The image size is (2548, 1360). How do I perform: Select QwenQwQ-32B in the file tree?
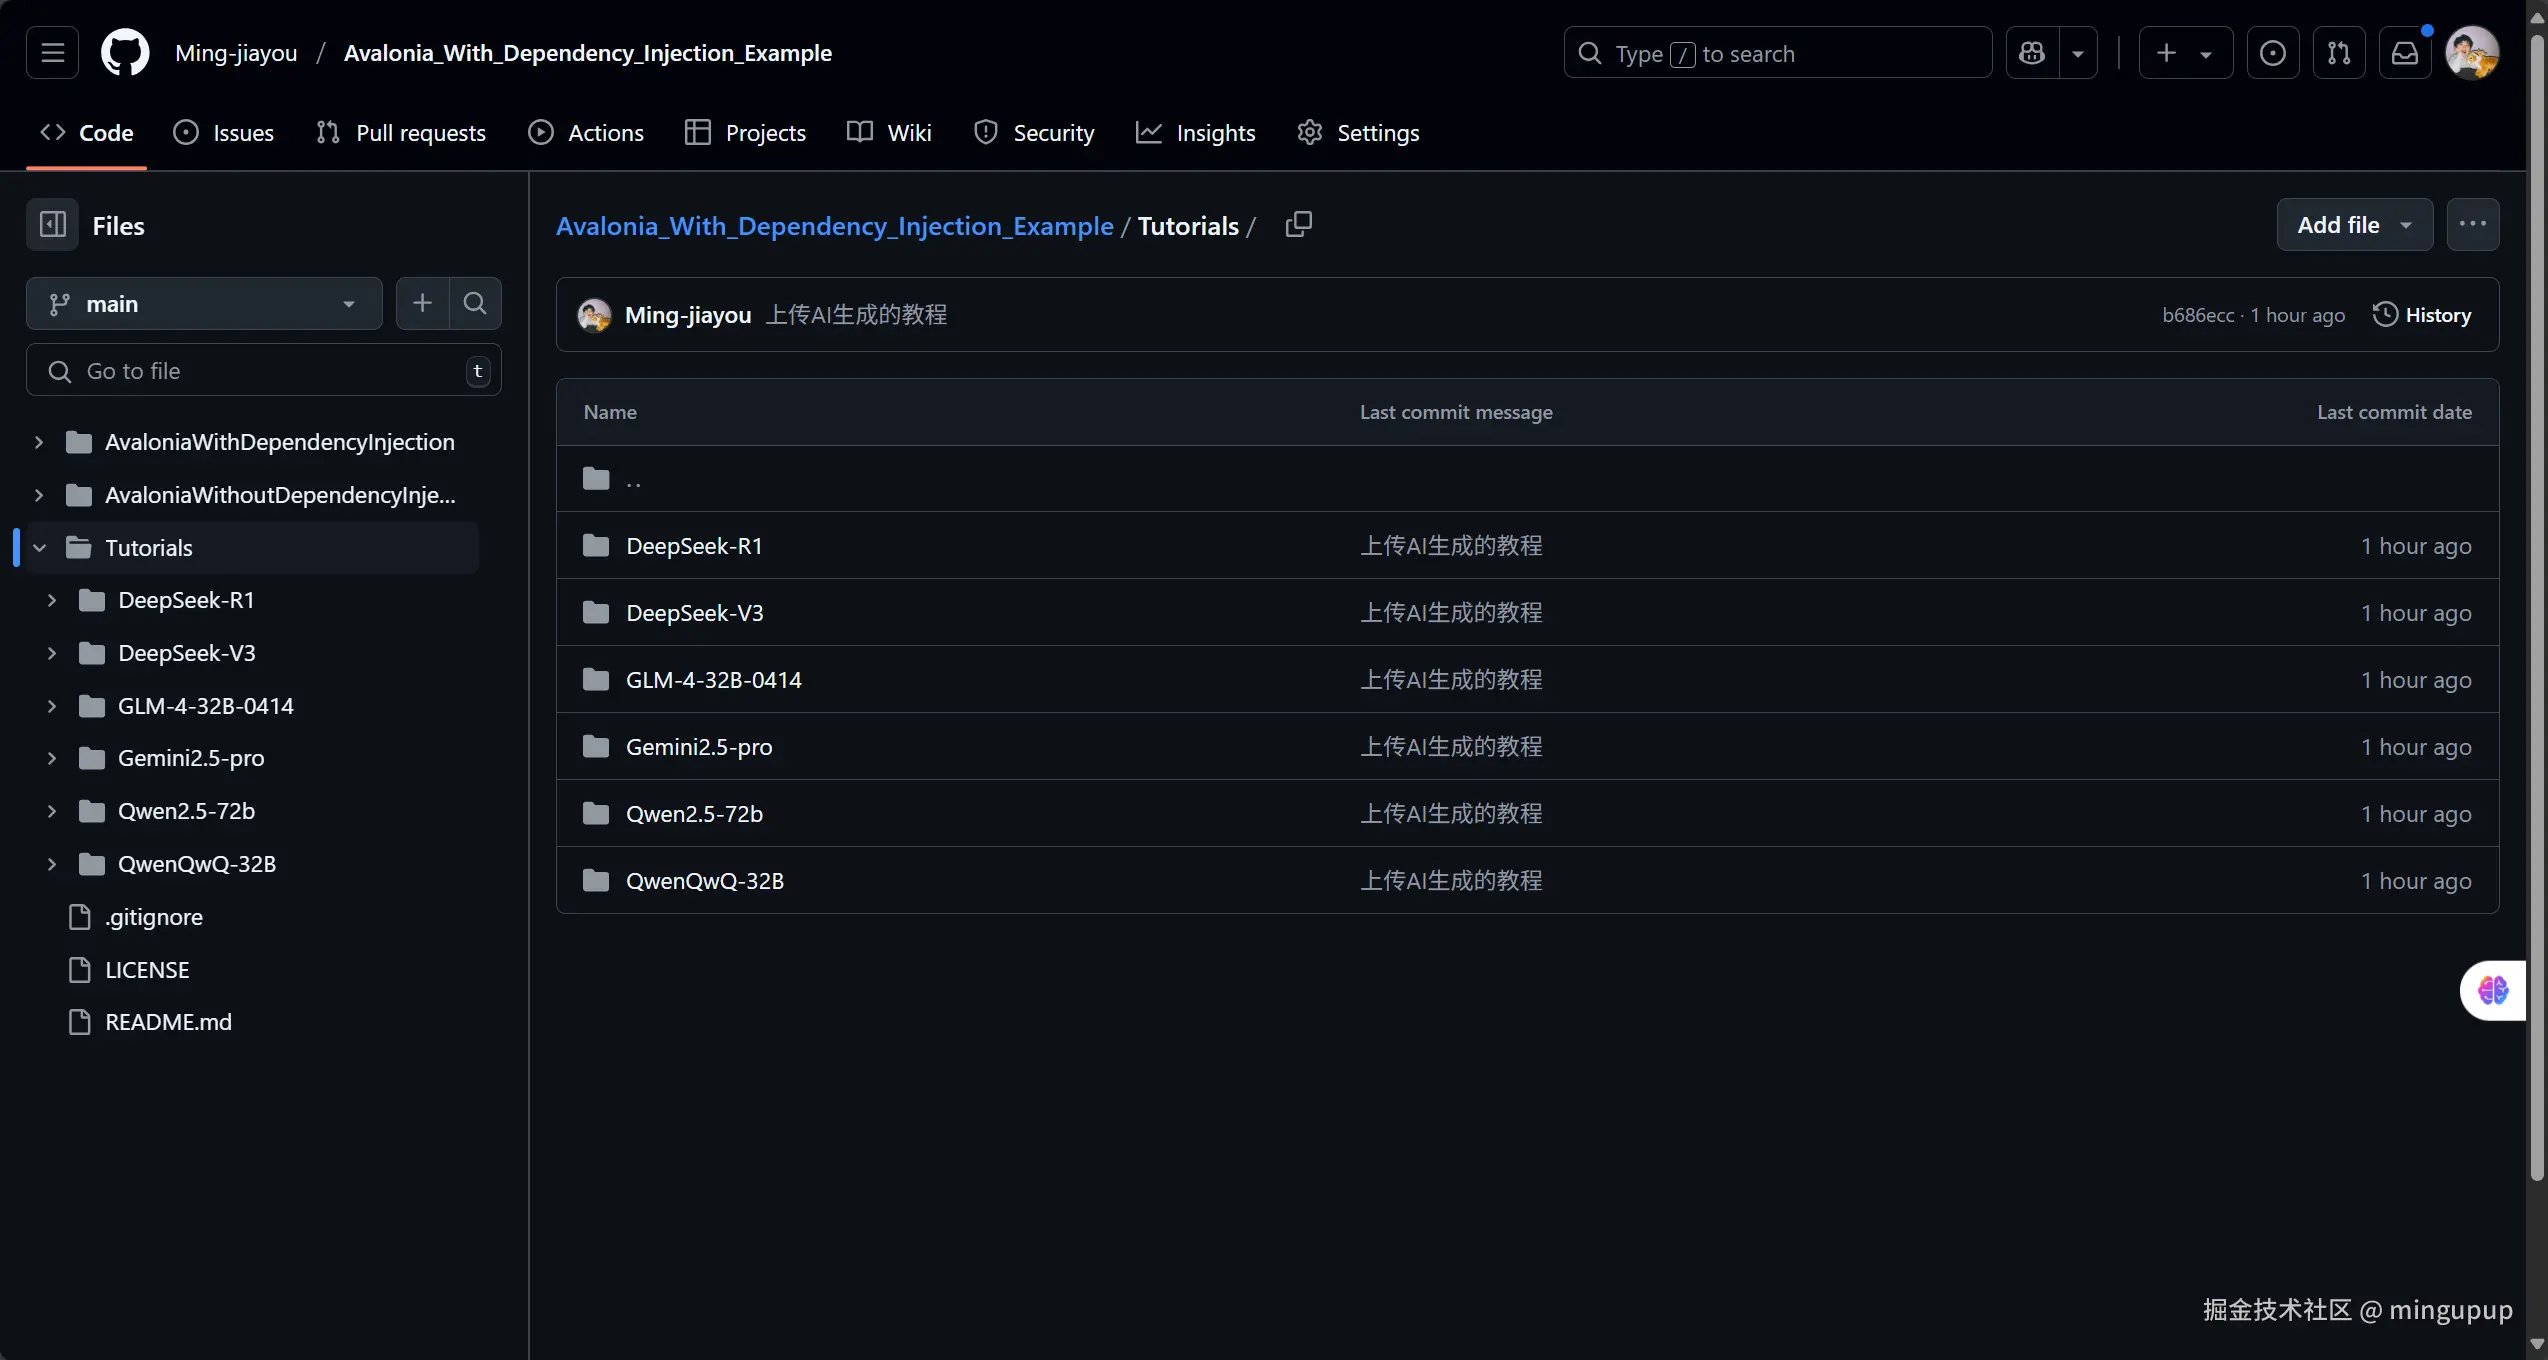point(197,863)
